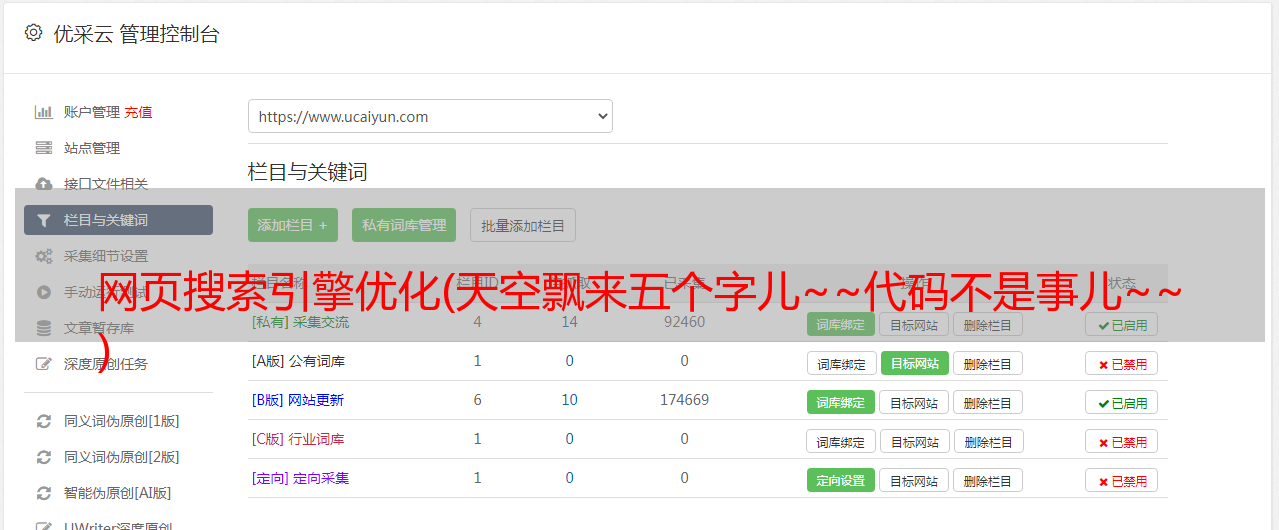The width and height of the screenshot is (1279, 530).
Task: Click the refresh icon beside 智能伪原创[AI版]
Action: [x=44, y=493]
